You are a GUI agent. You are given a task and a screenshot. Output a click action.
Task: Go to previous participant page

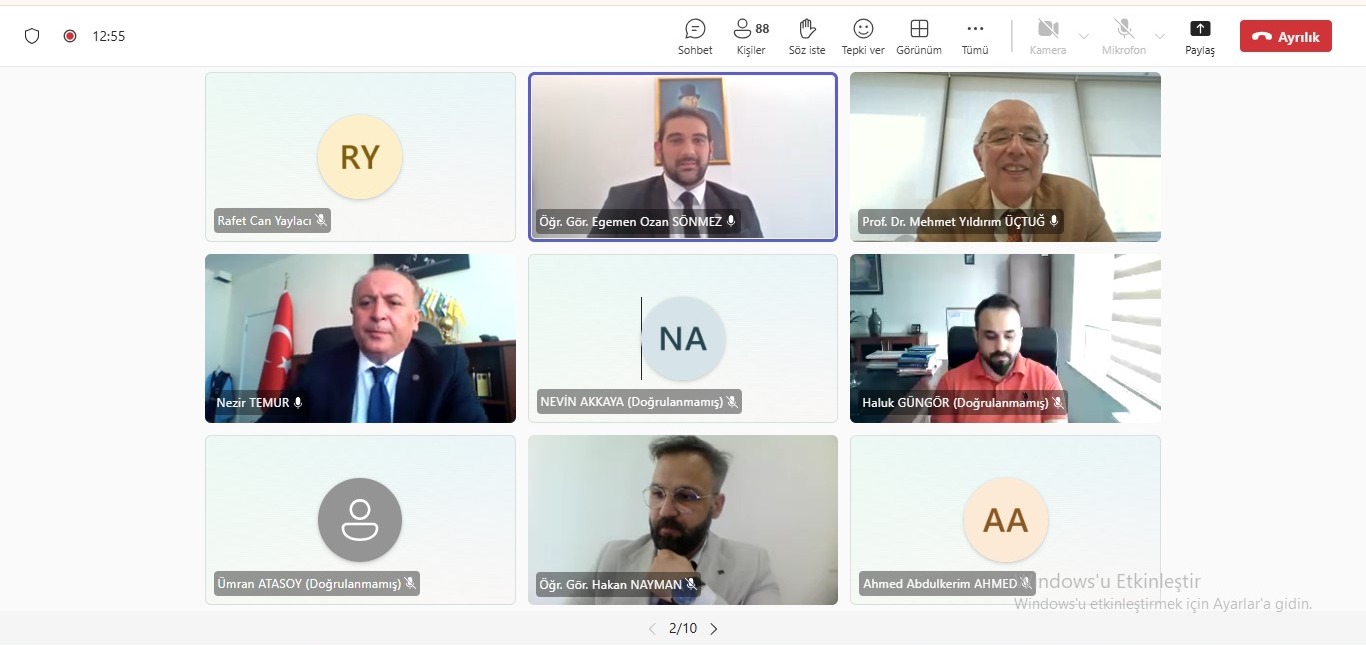(652, 629)
